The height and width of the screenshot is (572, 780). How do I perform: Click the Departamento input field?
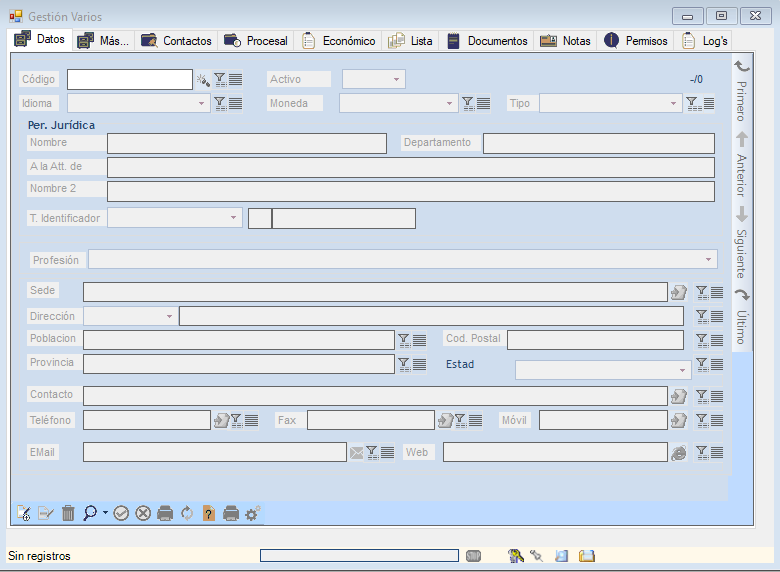pyautogui.click(x=598, y=144)
